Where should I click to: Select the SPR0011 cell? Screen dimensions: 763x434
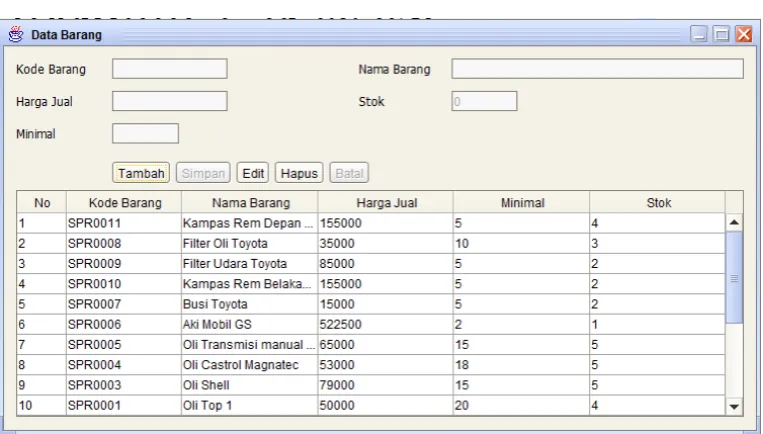point(124,223)
